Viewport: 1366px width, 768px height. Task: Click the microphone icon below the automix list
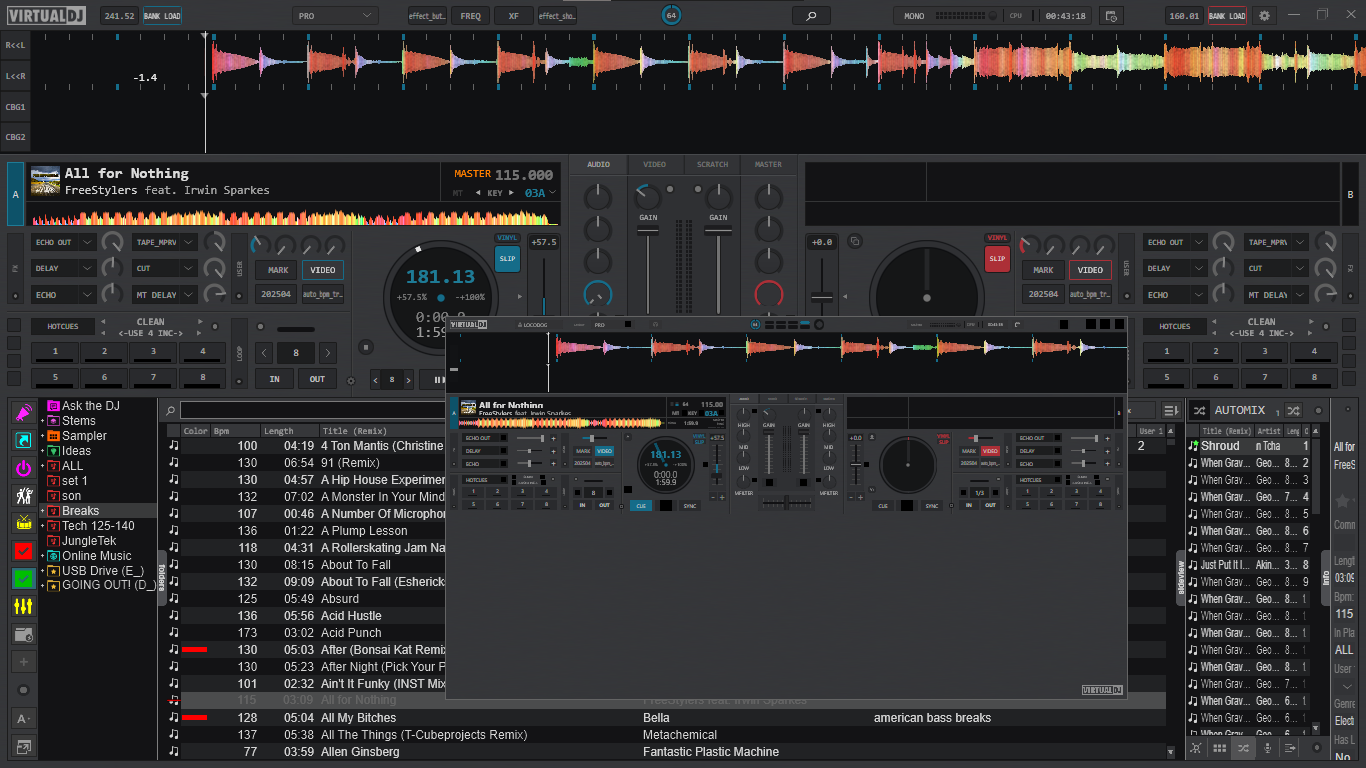click(x=1267, y=748)
